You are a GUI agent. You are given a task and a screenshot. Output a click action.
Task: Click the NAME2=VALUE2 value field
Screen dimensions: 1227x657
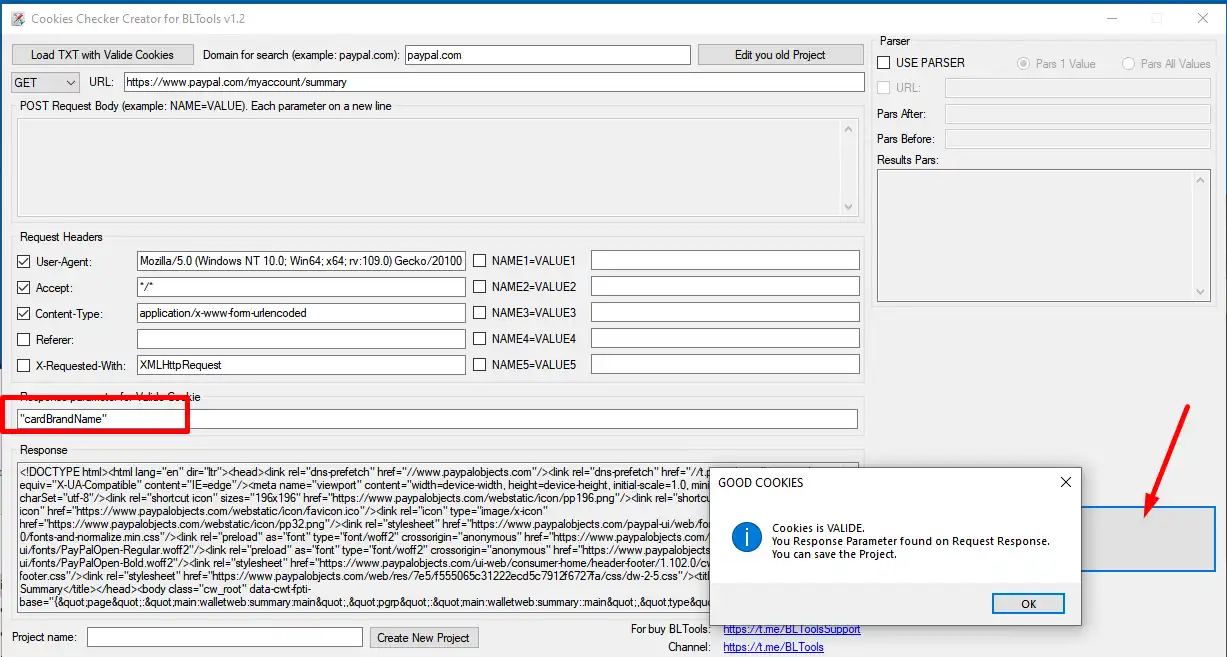click(725, 287)
